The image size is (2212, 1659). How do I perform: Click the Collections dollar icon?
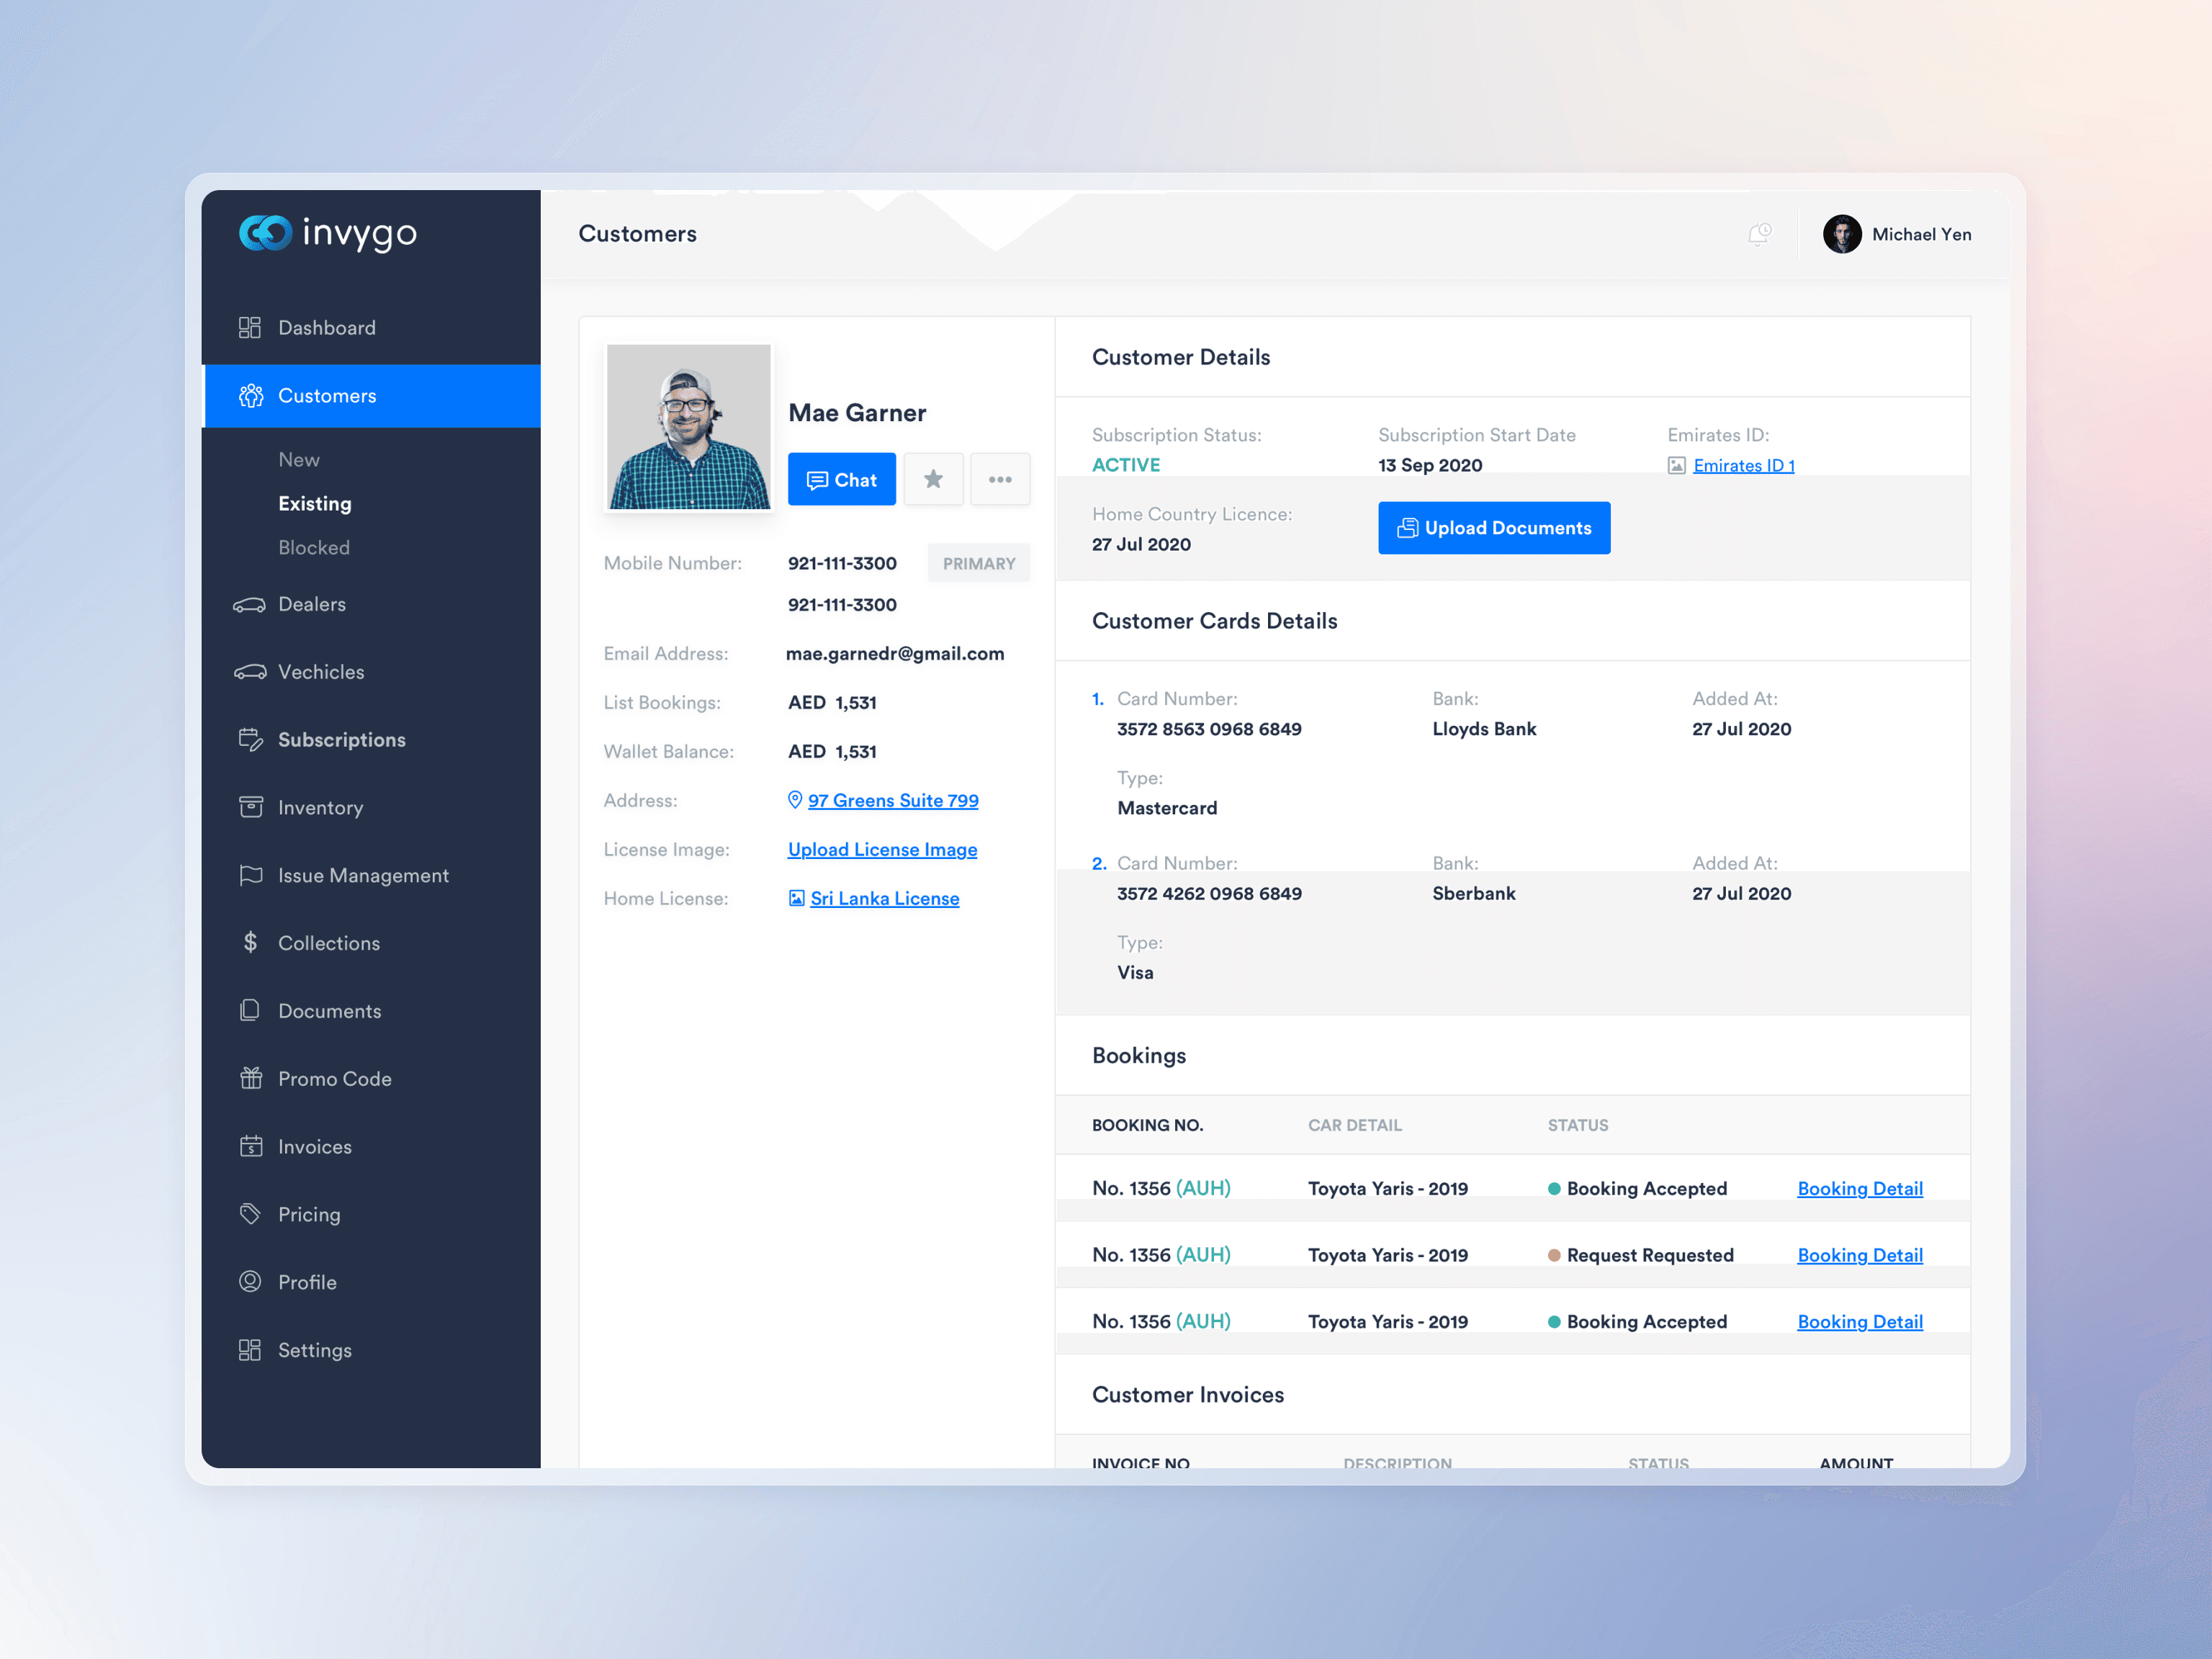pyautogui.click(x=250, y=942)
